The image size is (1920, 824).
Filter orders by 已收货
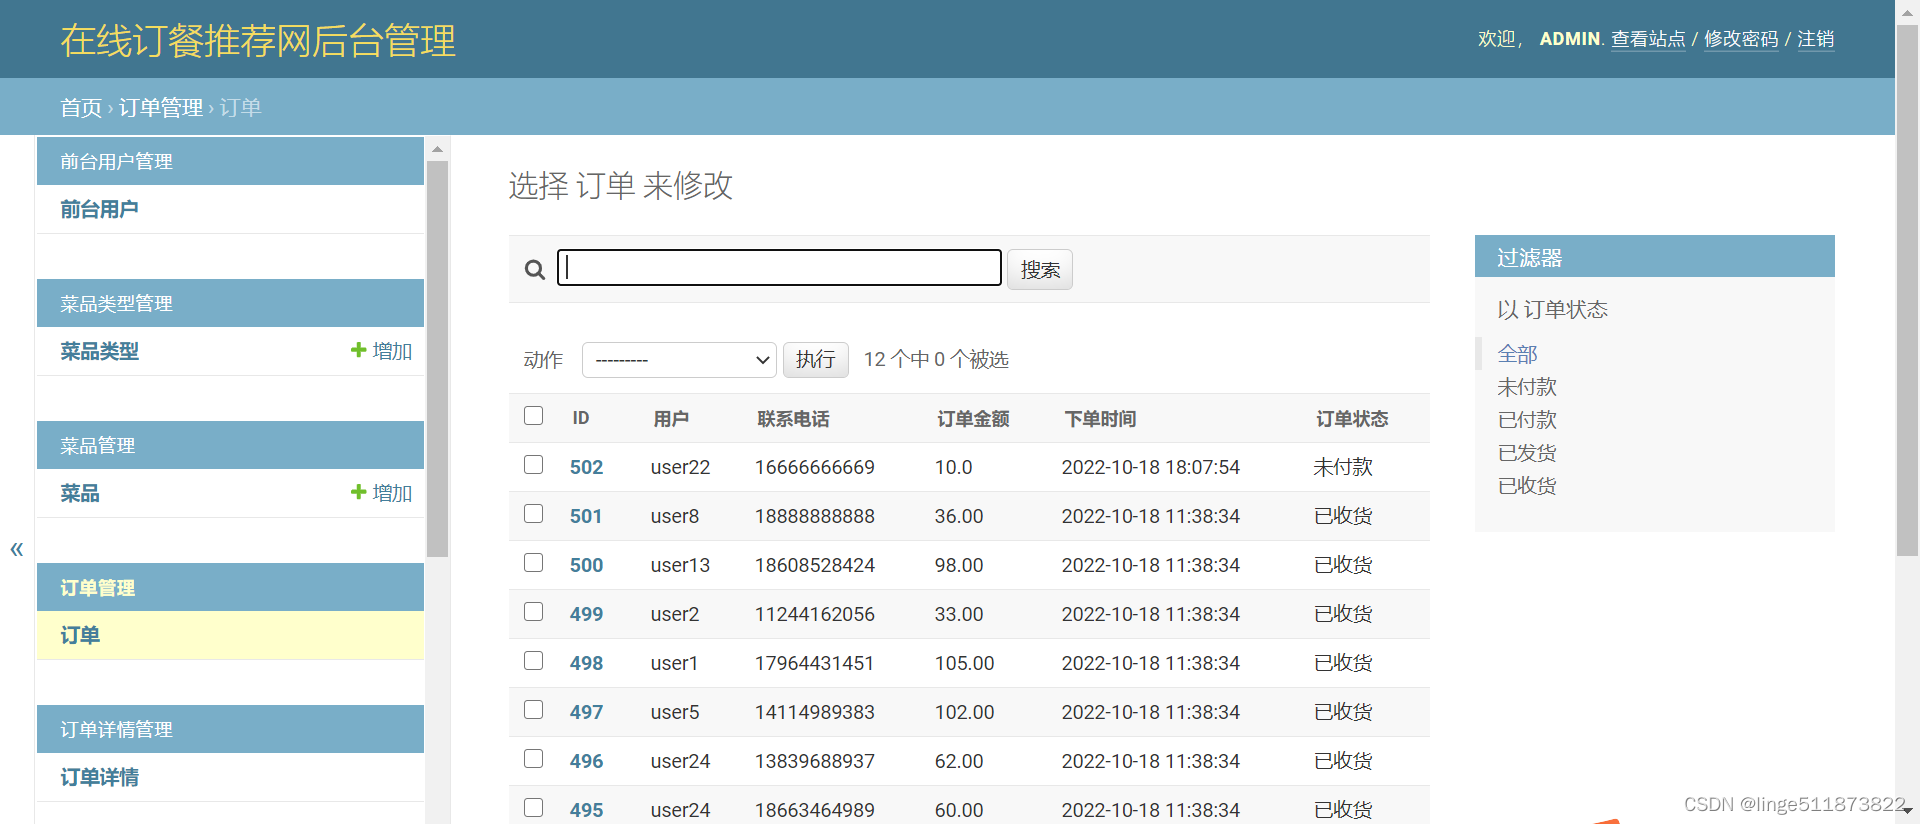(x=1527, y=486)
